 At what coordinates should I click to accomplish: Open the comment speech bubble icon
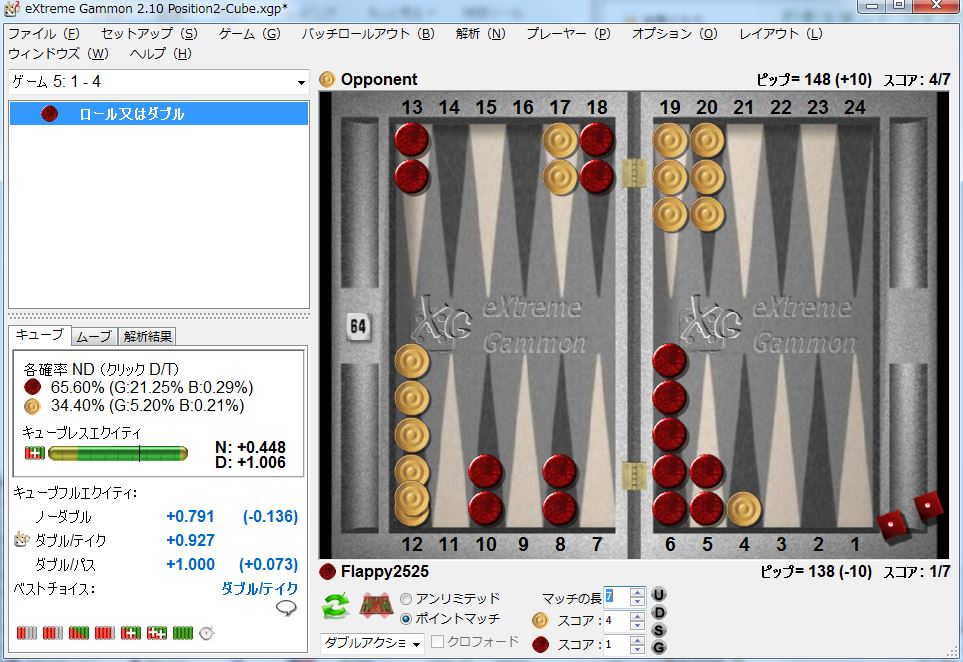coord(286,608)
